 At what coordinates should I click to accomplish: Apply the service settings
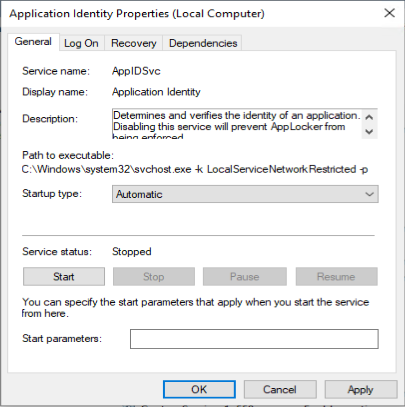click(x=361, y=389)
